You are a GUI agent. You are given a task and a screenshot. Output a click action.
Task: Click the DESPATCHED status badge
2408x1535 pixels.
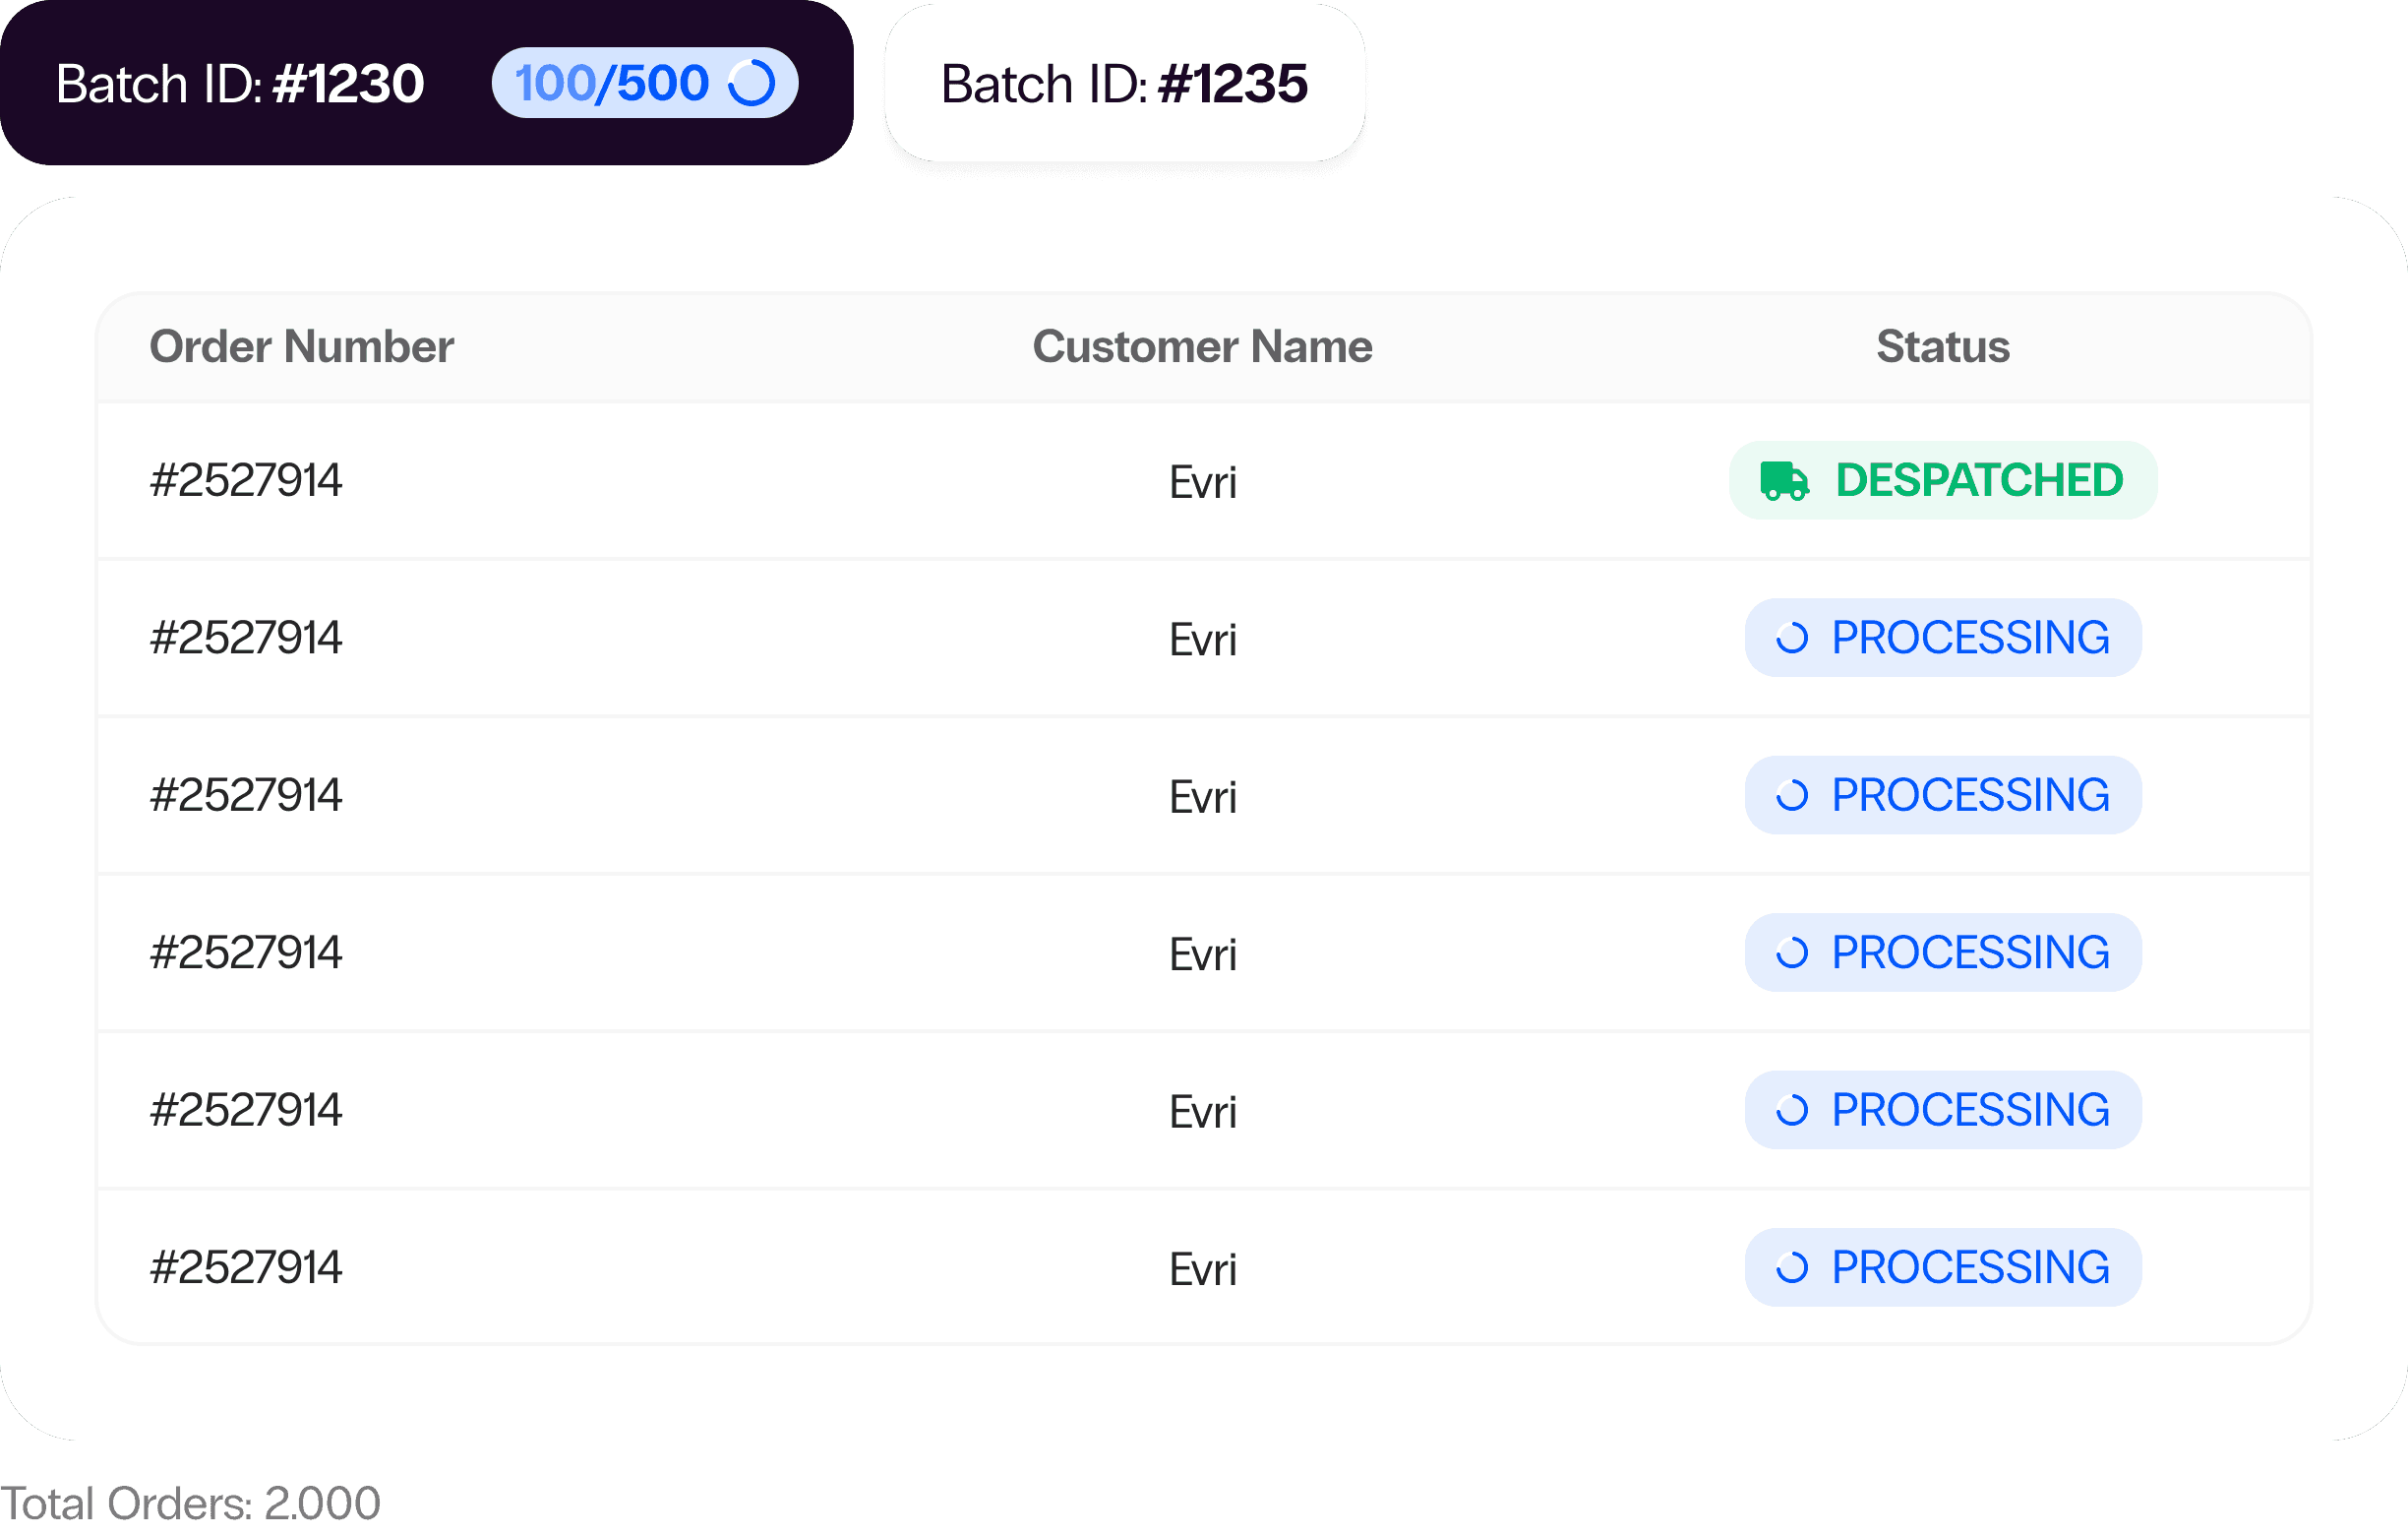pos(1943,481)
